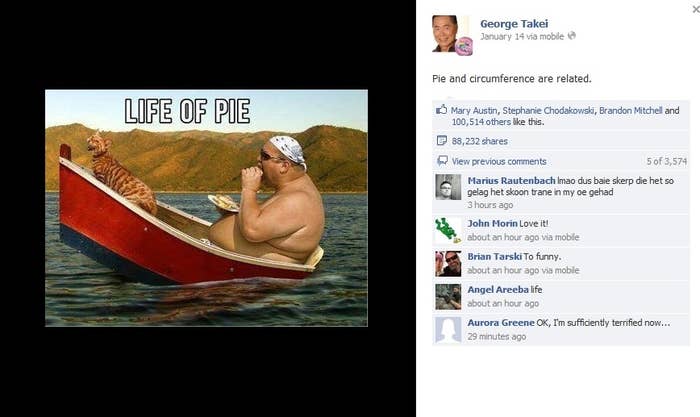Open Brian Tarski's profile picture
The height and width of the screenshot is (417, 700).
[448, 263]
